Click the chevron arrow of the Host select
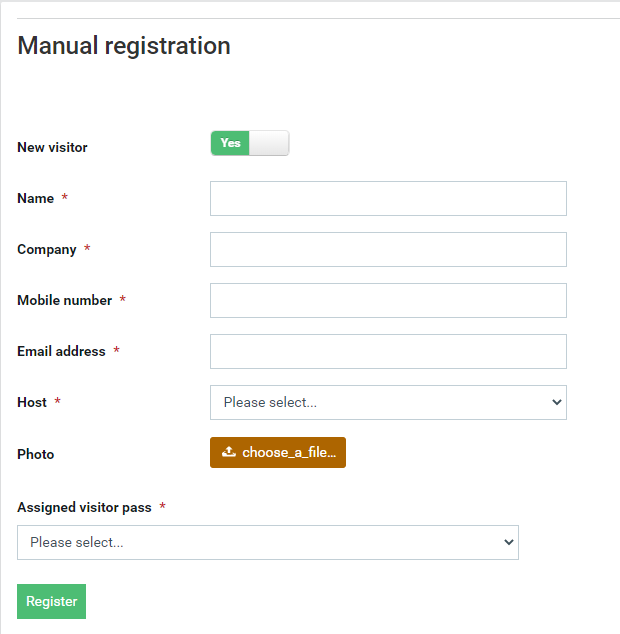 tap(557, 402)
